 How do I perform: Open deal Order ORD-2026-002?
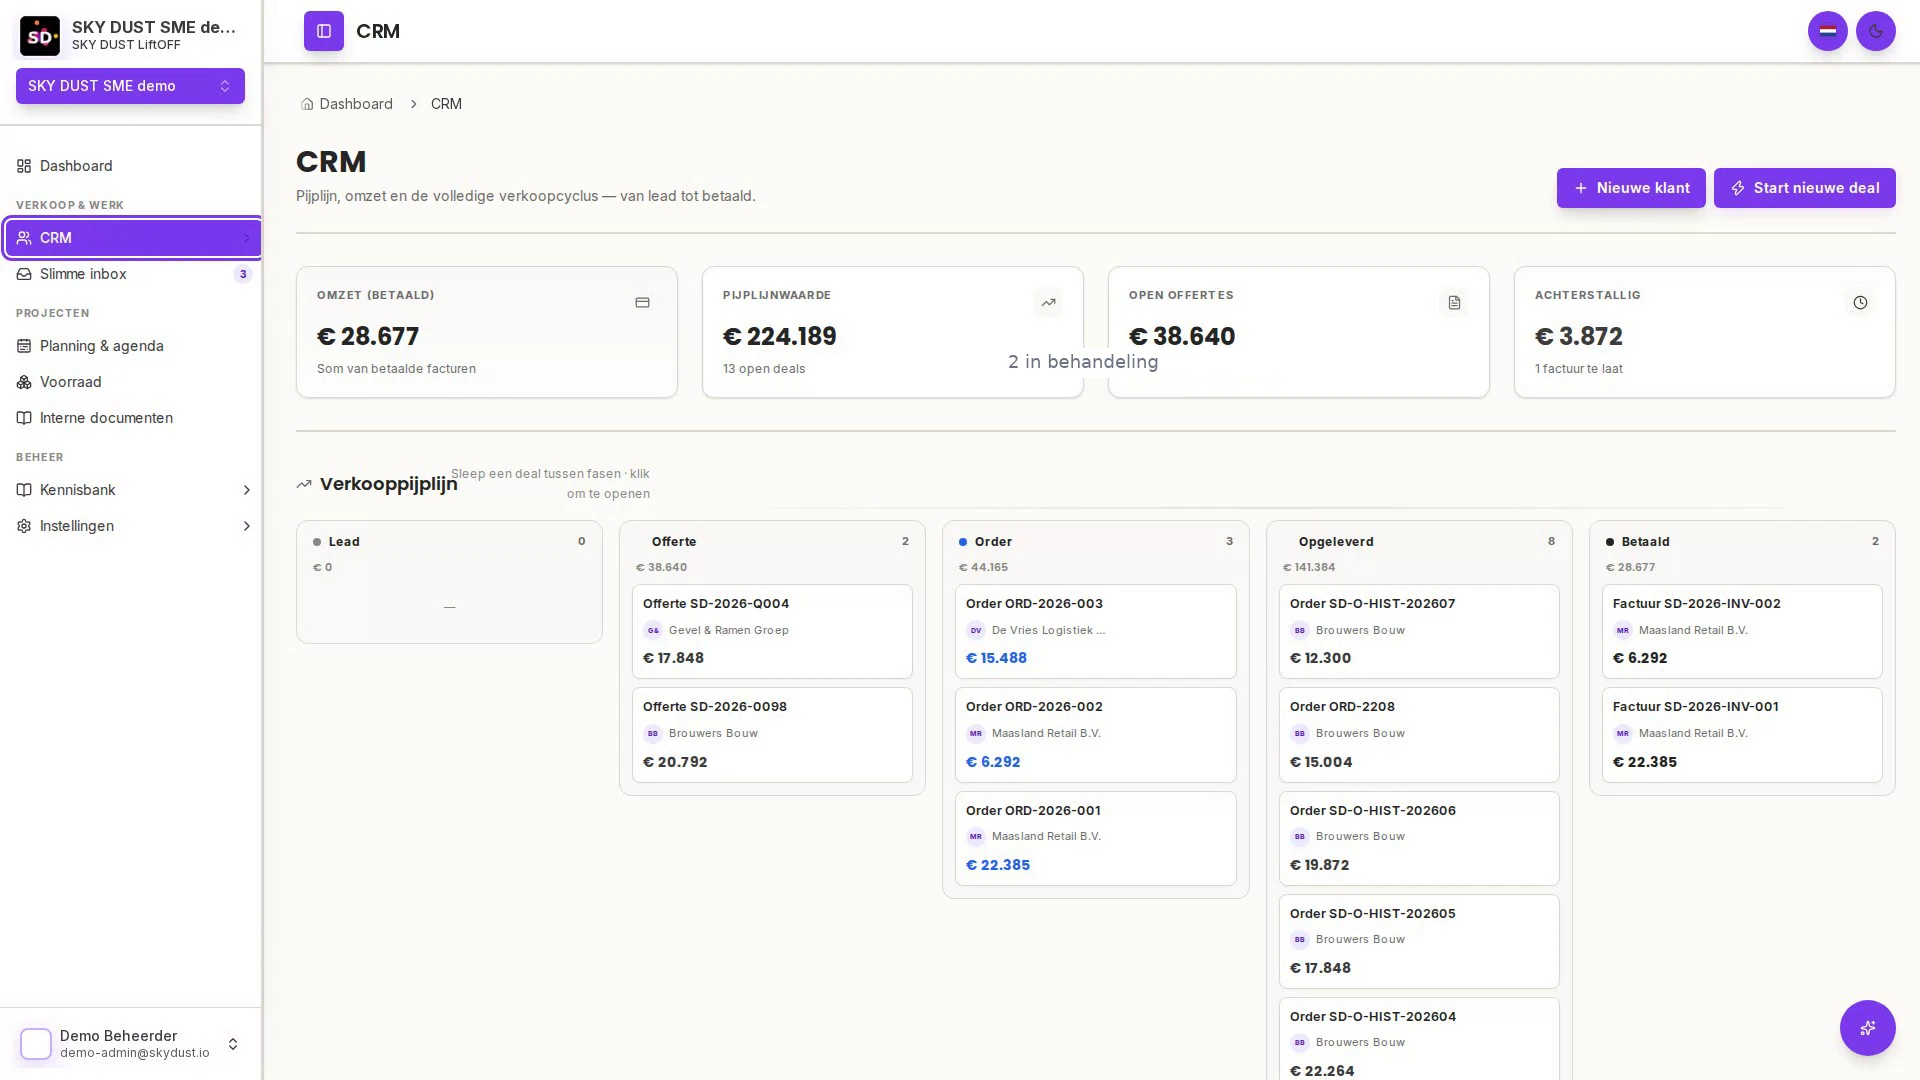coord(1096,735)
